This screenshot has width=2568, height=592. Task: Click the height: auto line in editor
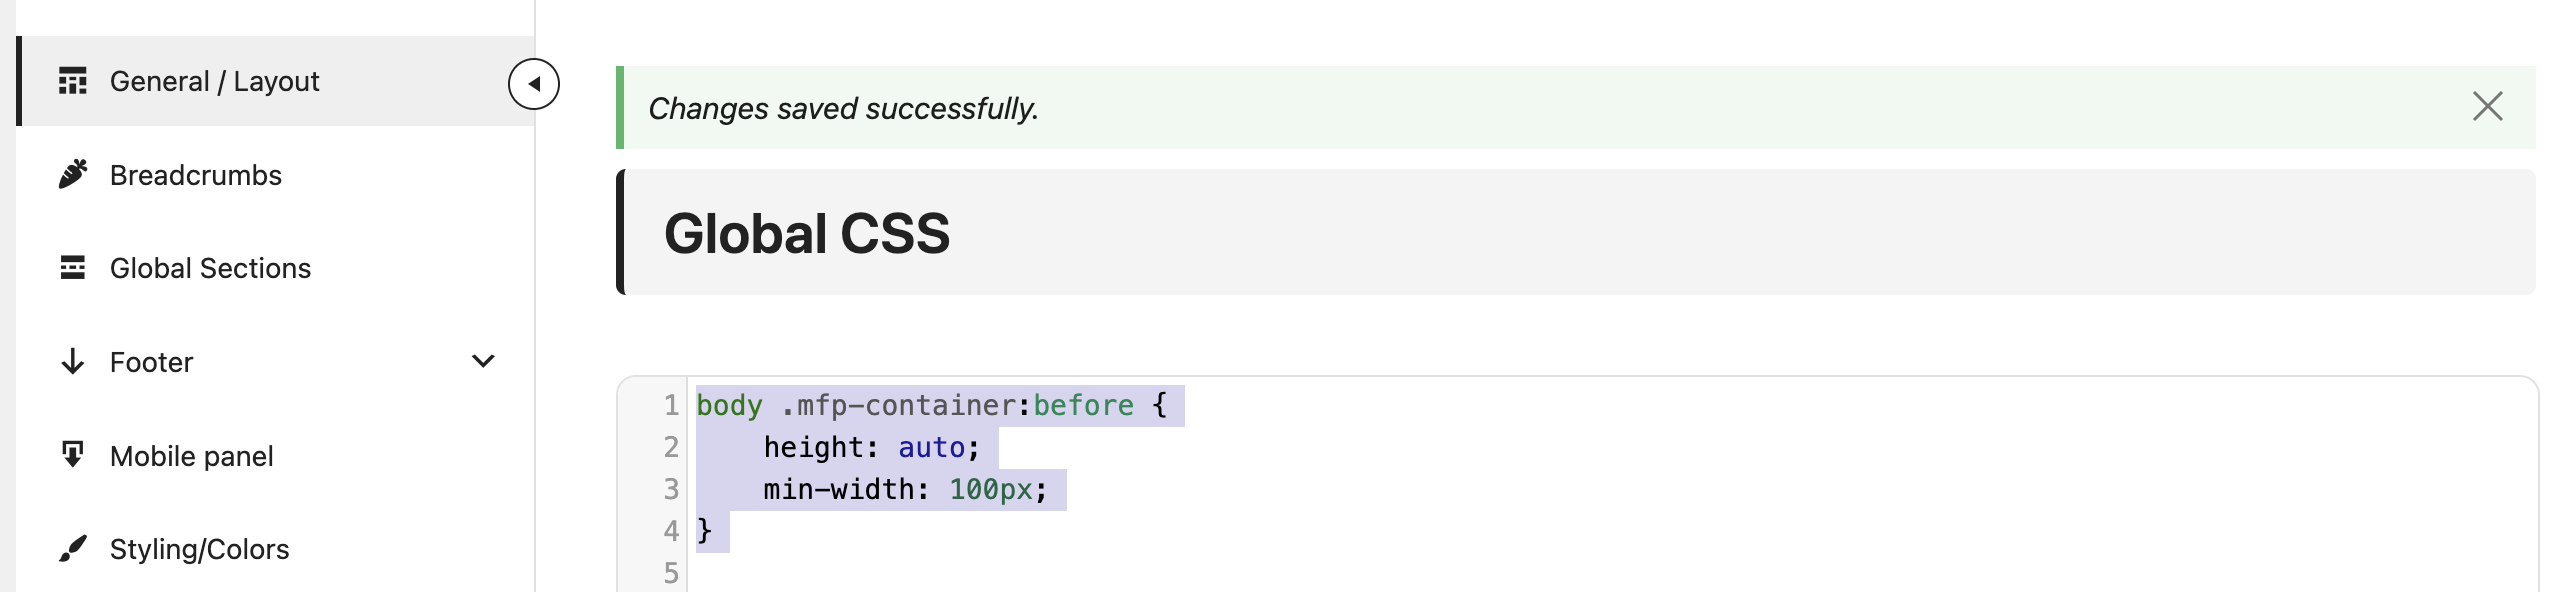[872, 447]
